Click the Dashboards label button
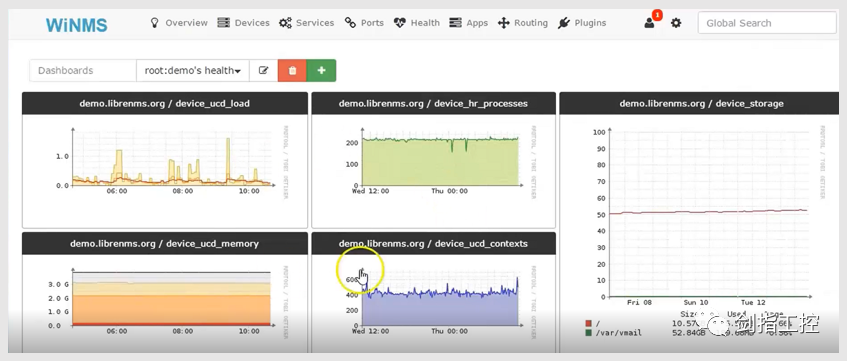The width and height of the screenshot is (847, 361). [x=83, y=71]
